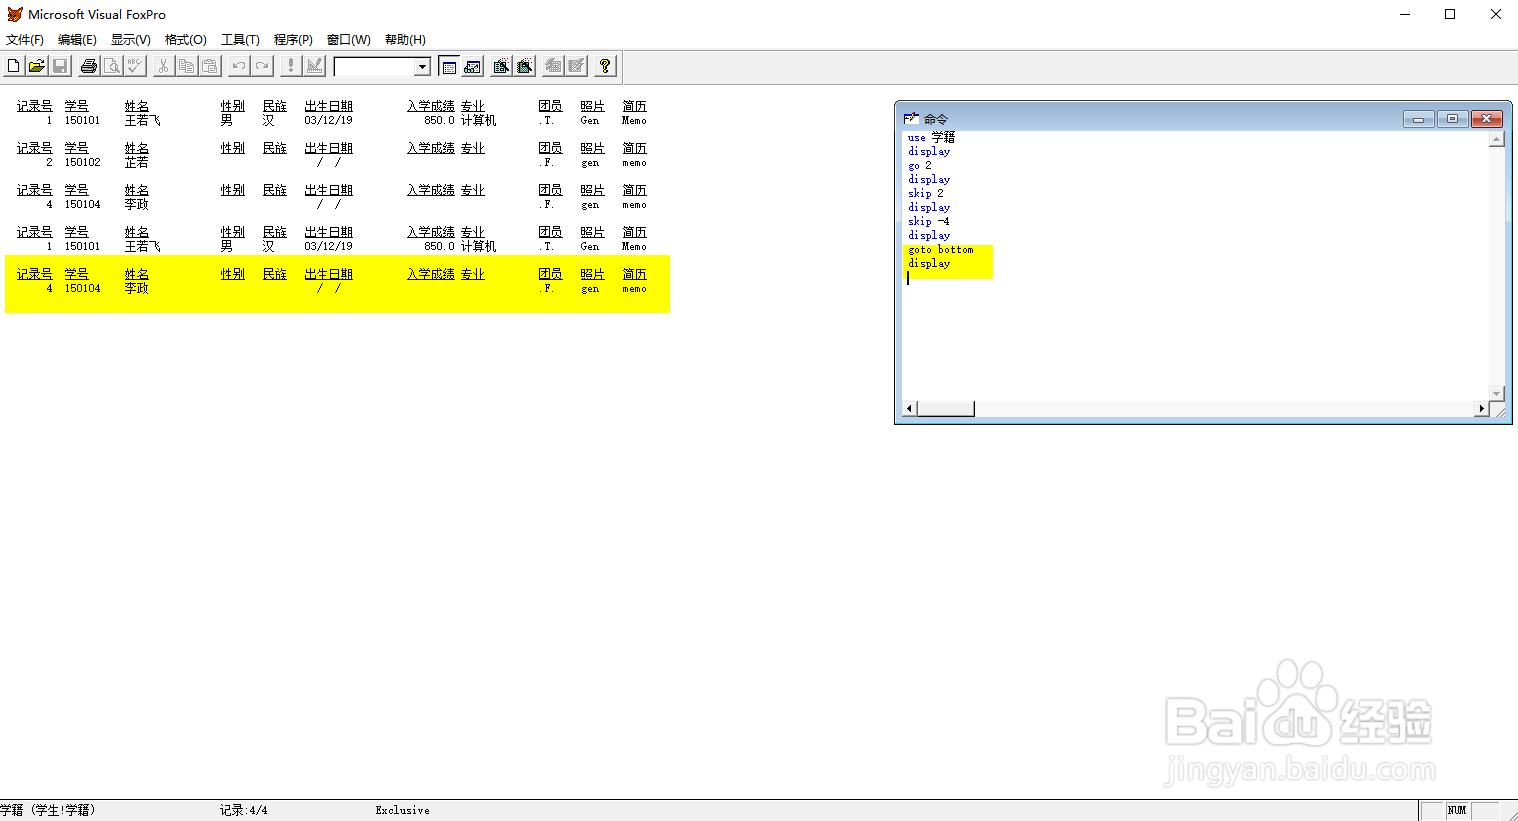Screen dimensions: 1518x821
Task: Click the down arrow of command window scrollbar
Action: [1497, 394]
